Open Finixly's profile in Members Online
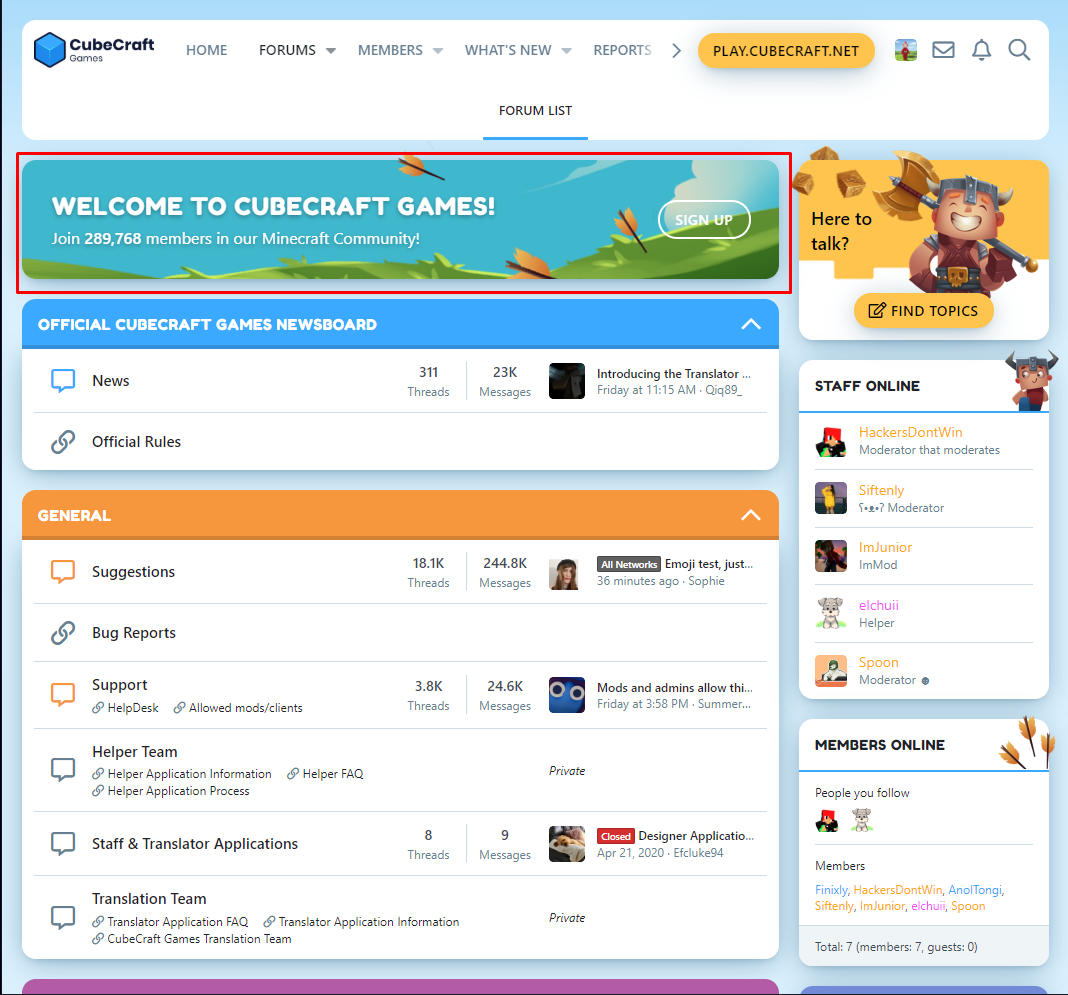The height and width of the screenshot is (995, 1068). [831, 890]
